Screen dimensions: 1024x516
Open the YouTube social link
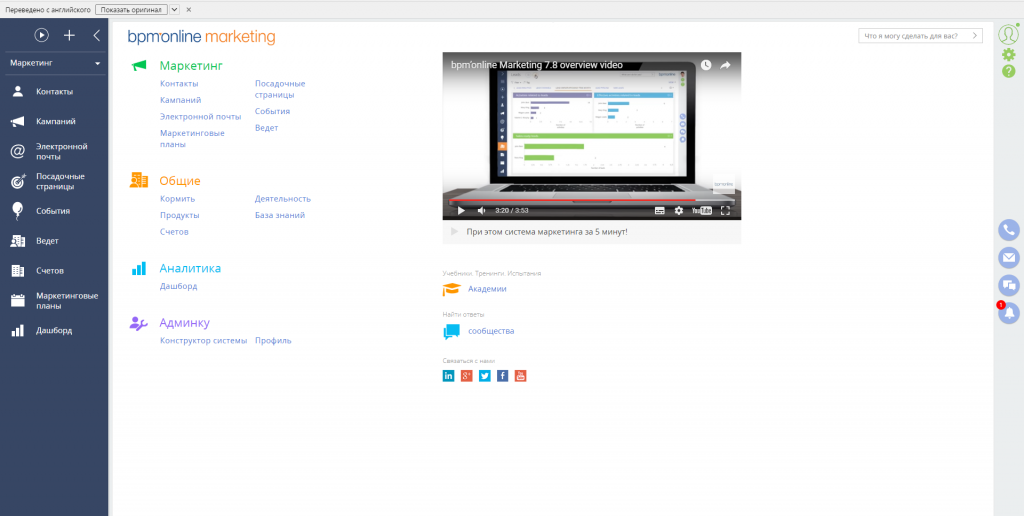(x=520, y=376)
